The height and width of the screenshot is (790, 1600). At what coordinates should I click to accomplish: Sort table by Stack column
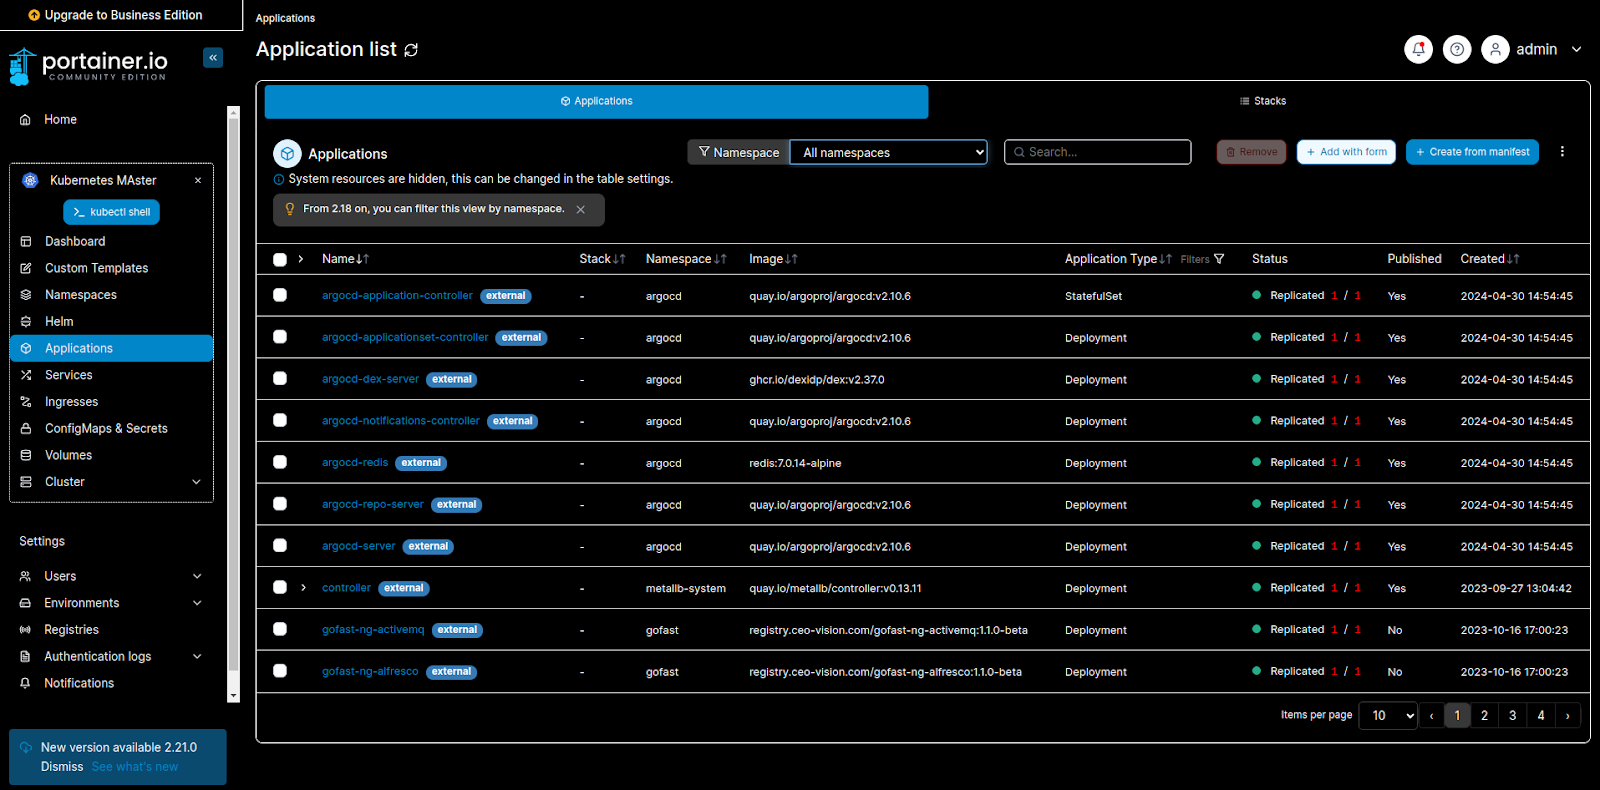(x=602, y=259)
